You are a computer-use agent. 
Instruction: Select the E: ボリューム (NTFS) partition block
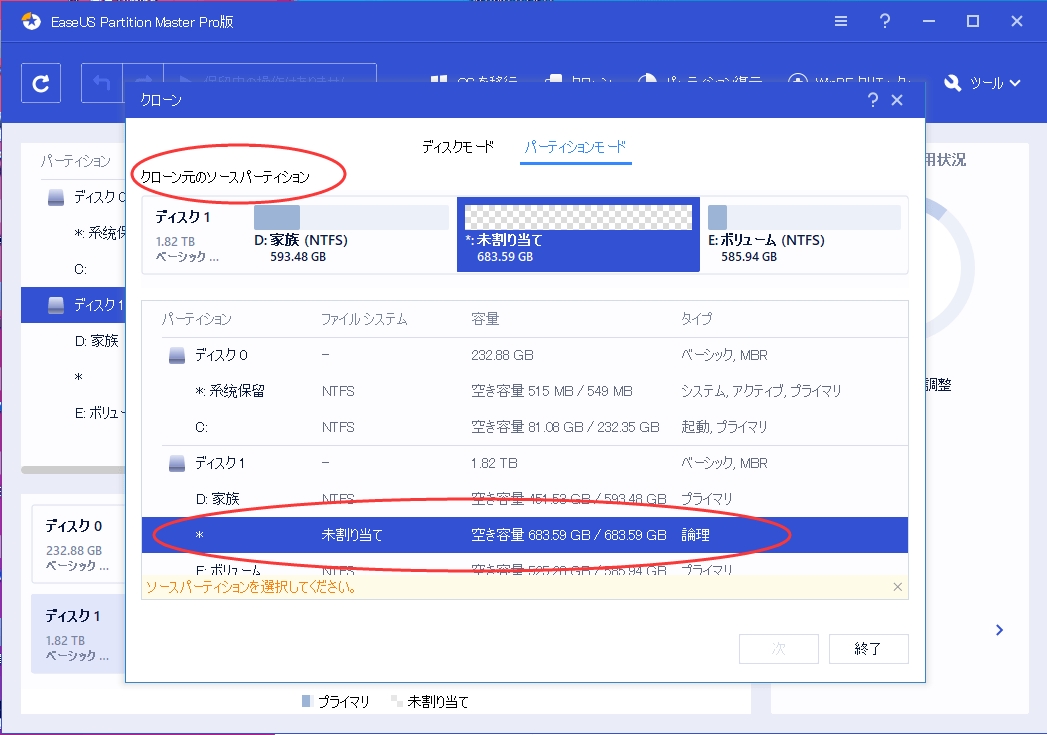coord(804,234)
